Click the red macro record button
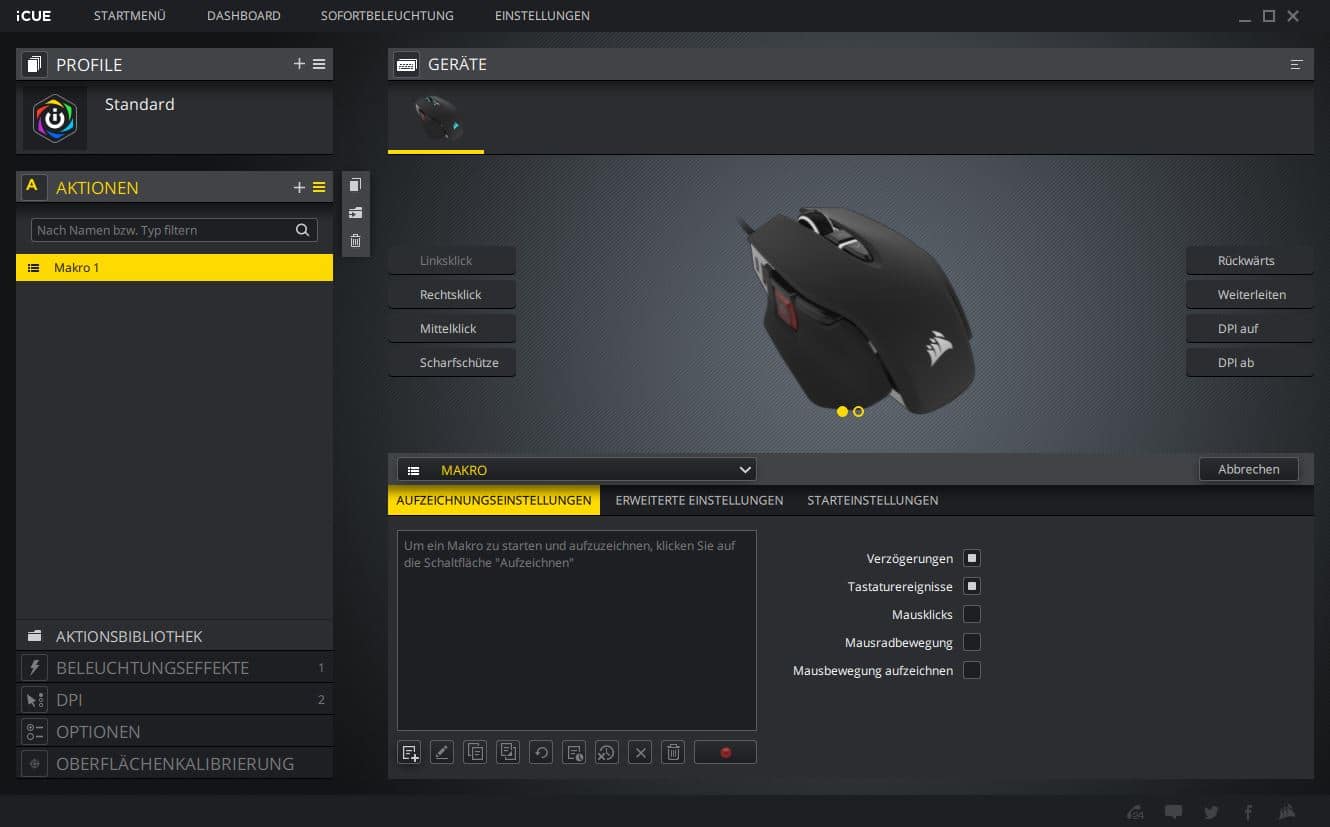The image size is (1330, 827). 725,752
